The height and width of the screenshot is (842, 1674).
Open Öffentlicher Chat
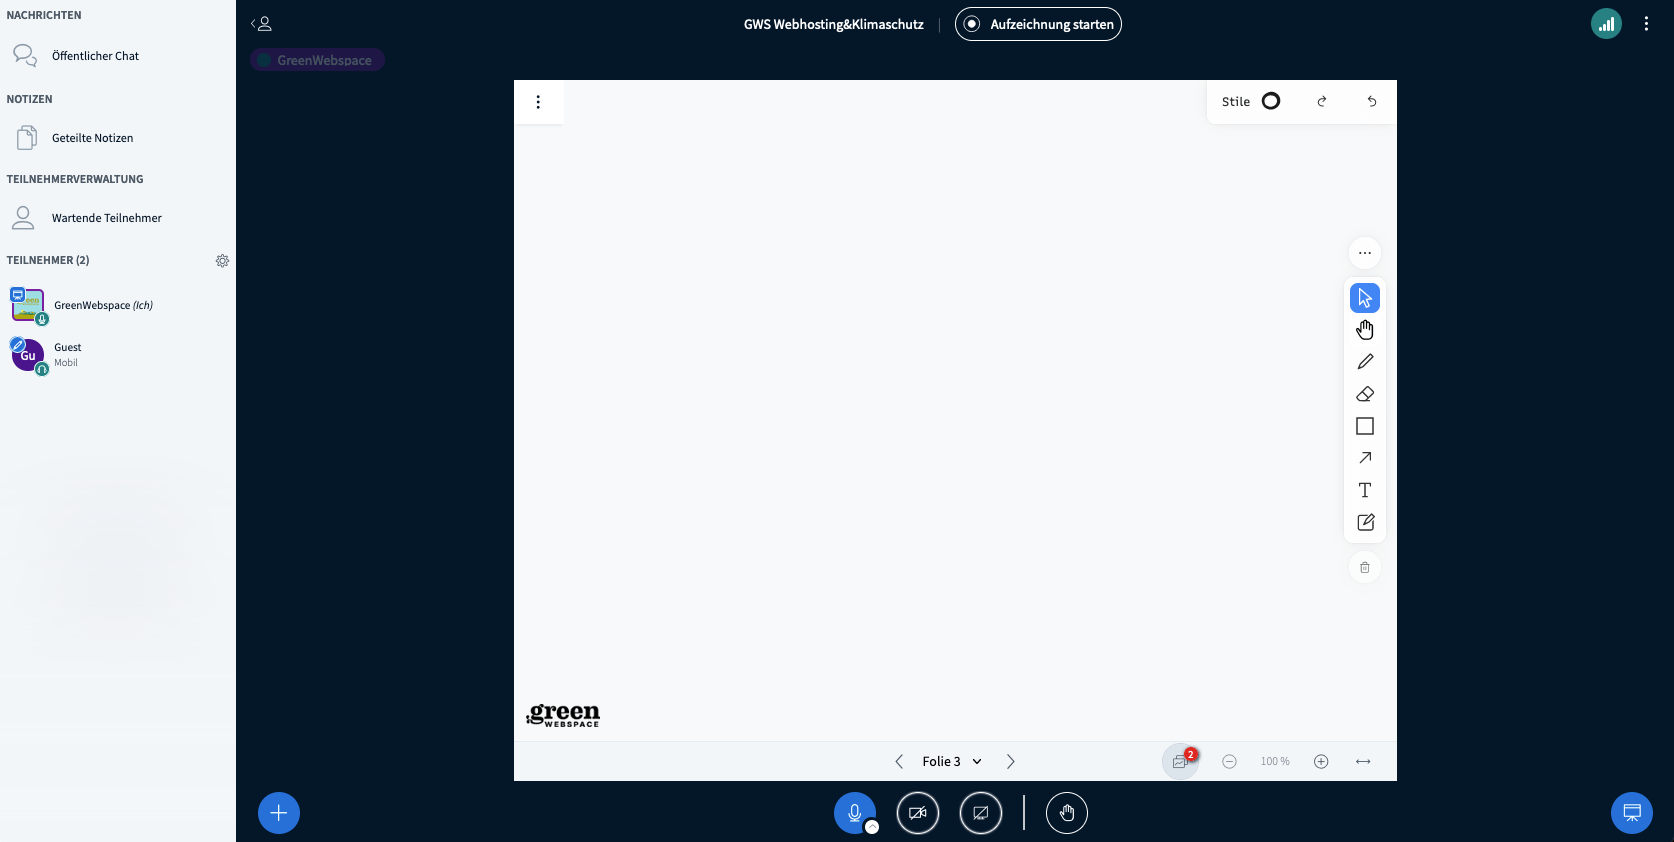(x=118, y=56)
